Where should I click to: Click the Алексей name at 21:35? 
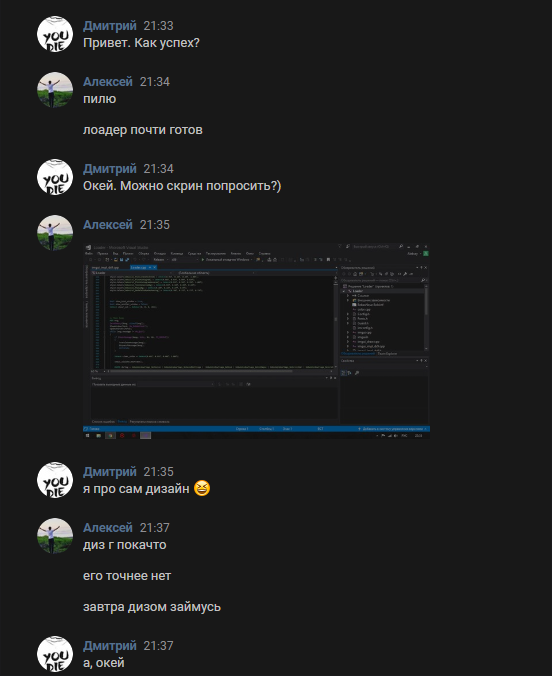click(x=108, y=225)
